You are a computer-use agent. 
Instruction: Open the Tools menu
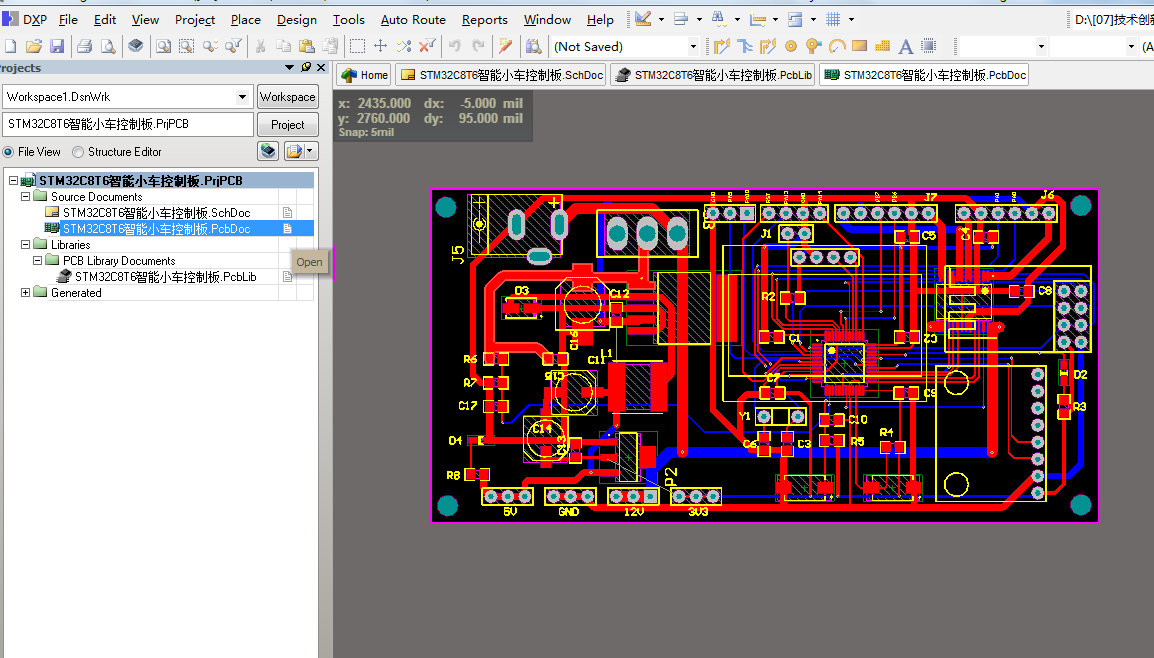tap(348, 20)
